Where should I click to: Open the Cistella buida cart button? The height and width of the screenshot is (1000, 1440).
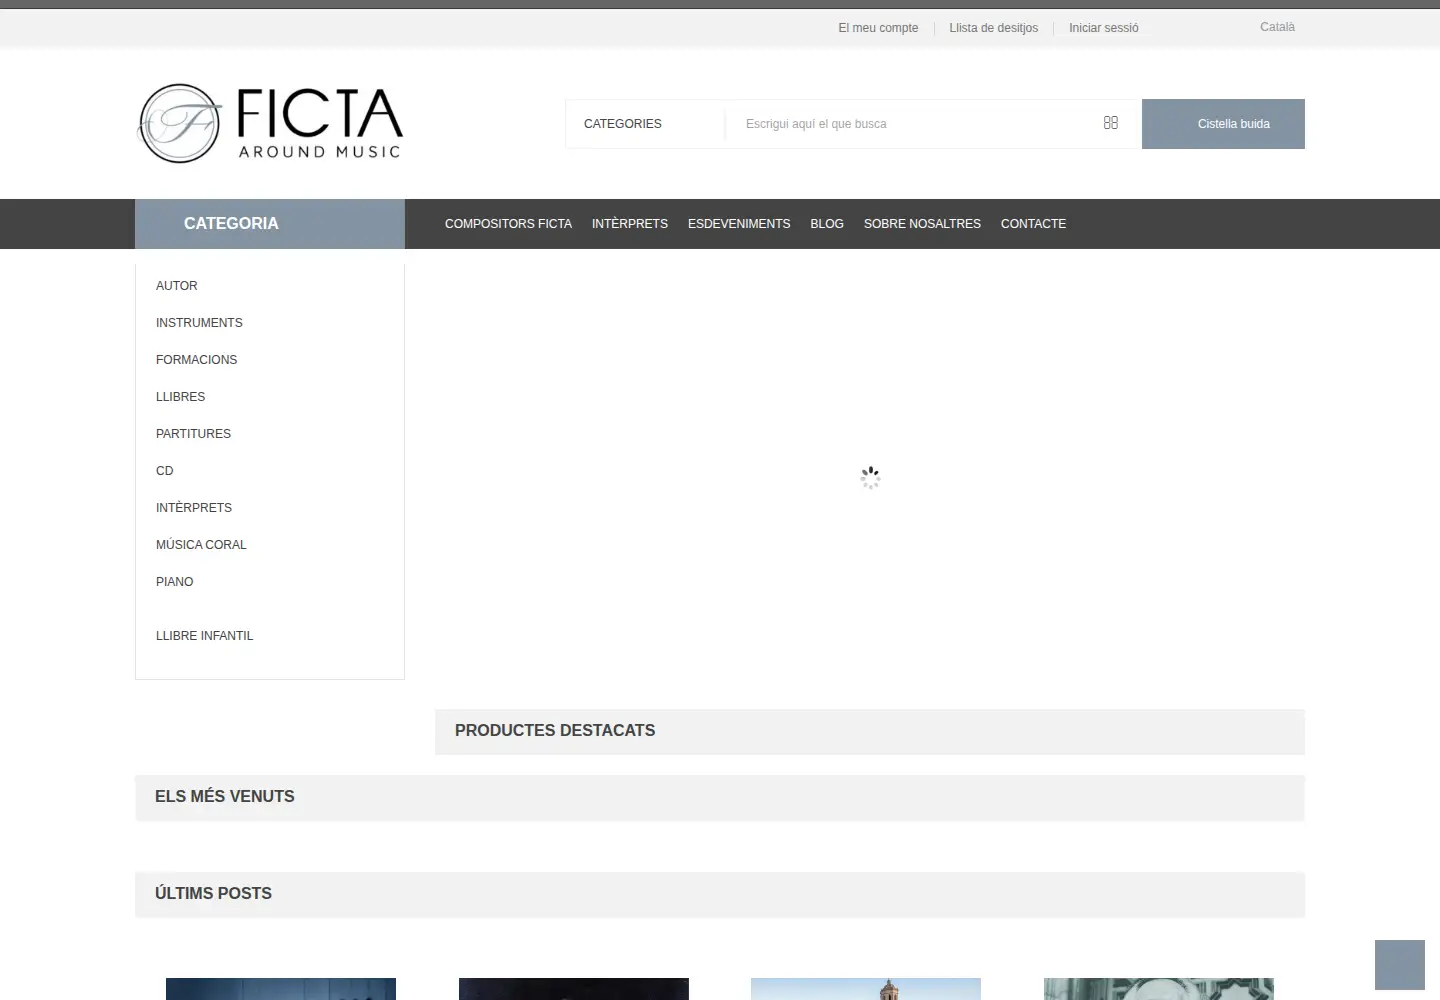pyautogui.click(x=1223, y=124)
